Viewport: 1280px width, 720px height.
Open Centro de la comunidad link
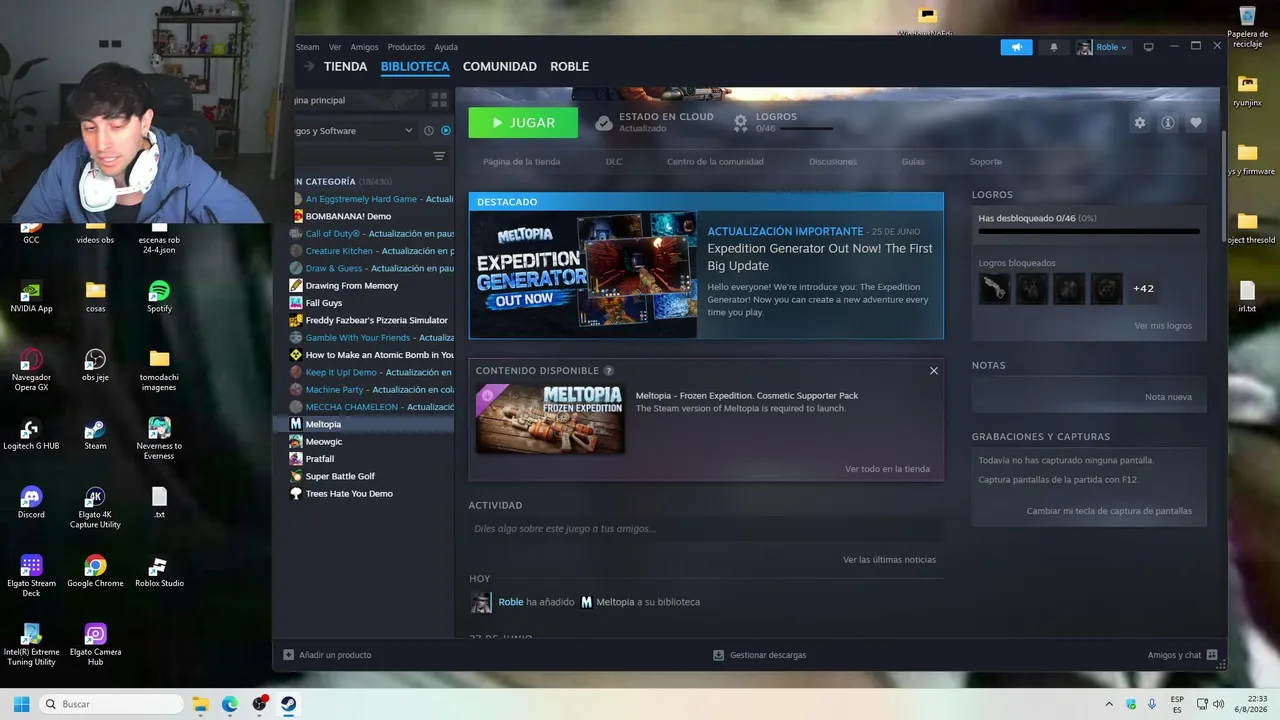715,162
